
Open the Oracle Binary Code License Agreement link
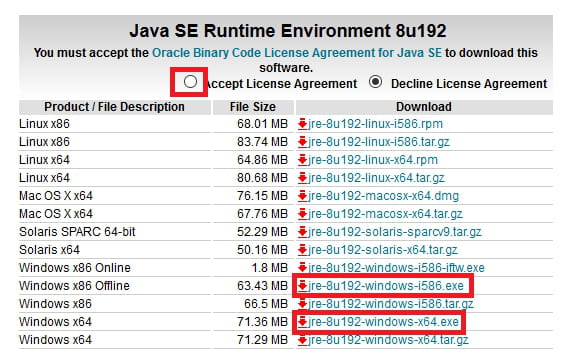pyautogui.click(x=297, y=53)
